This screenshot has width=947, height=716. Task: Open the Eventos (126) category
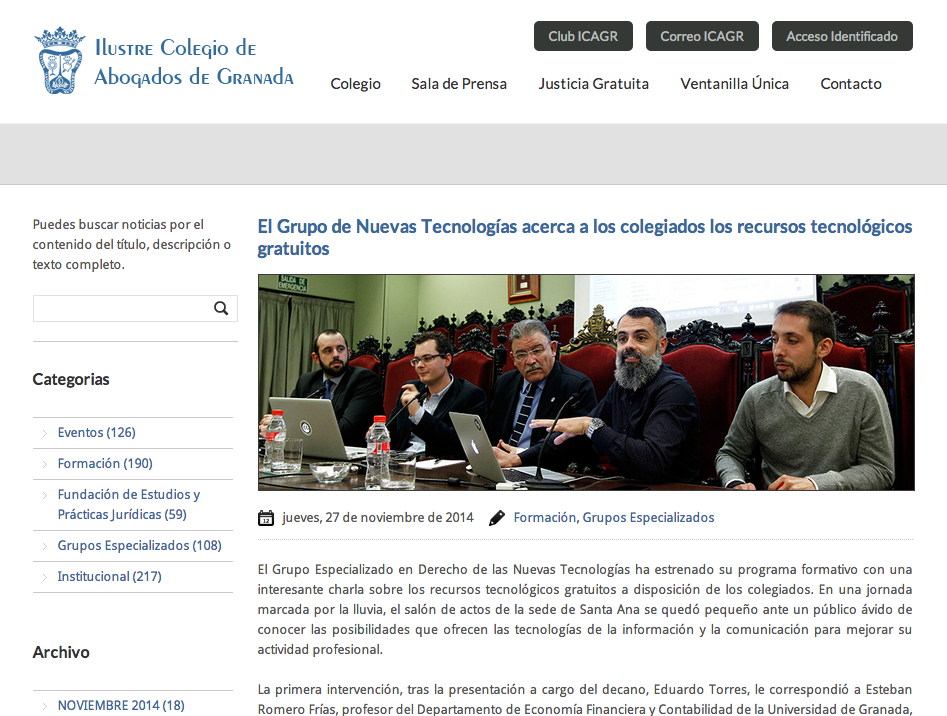click(97, 432)
